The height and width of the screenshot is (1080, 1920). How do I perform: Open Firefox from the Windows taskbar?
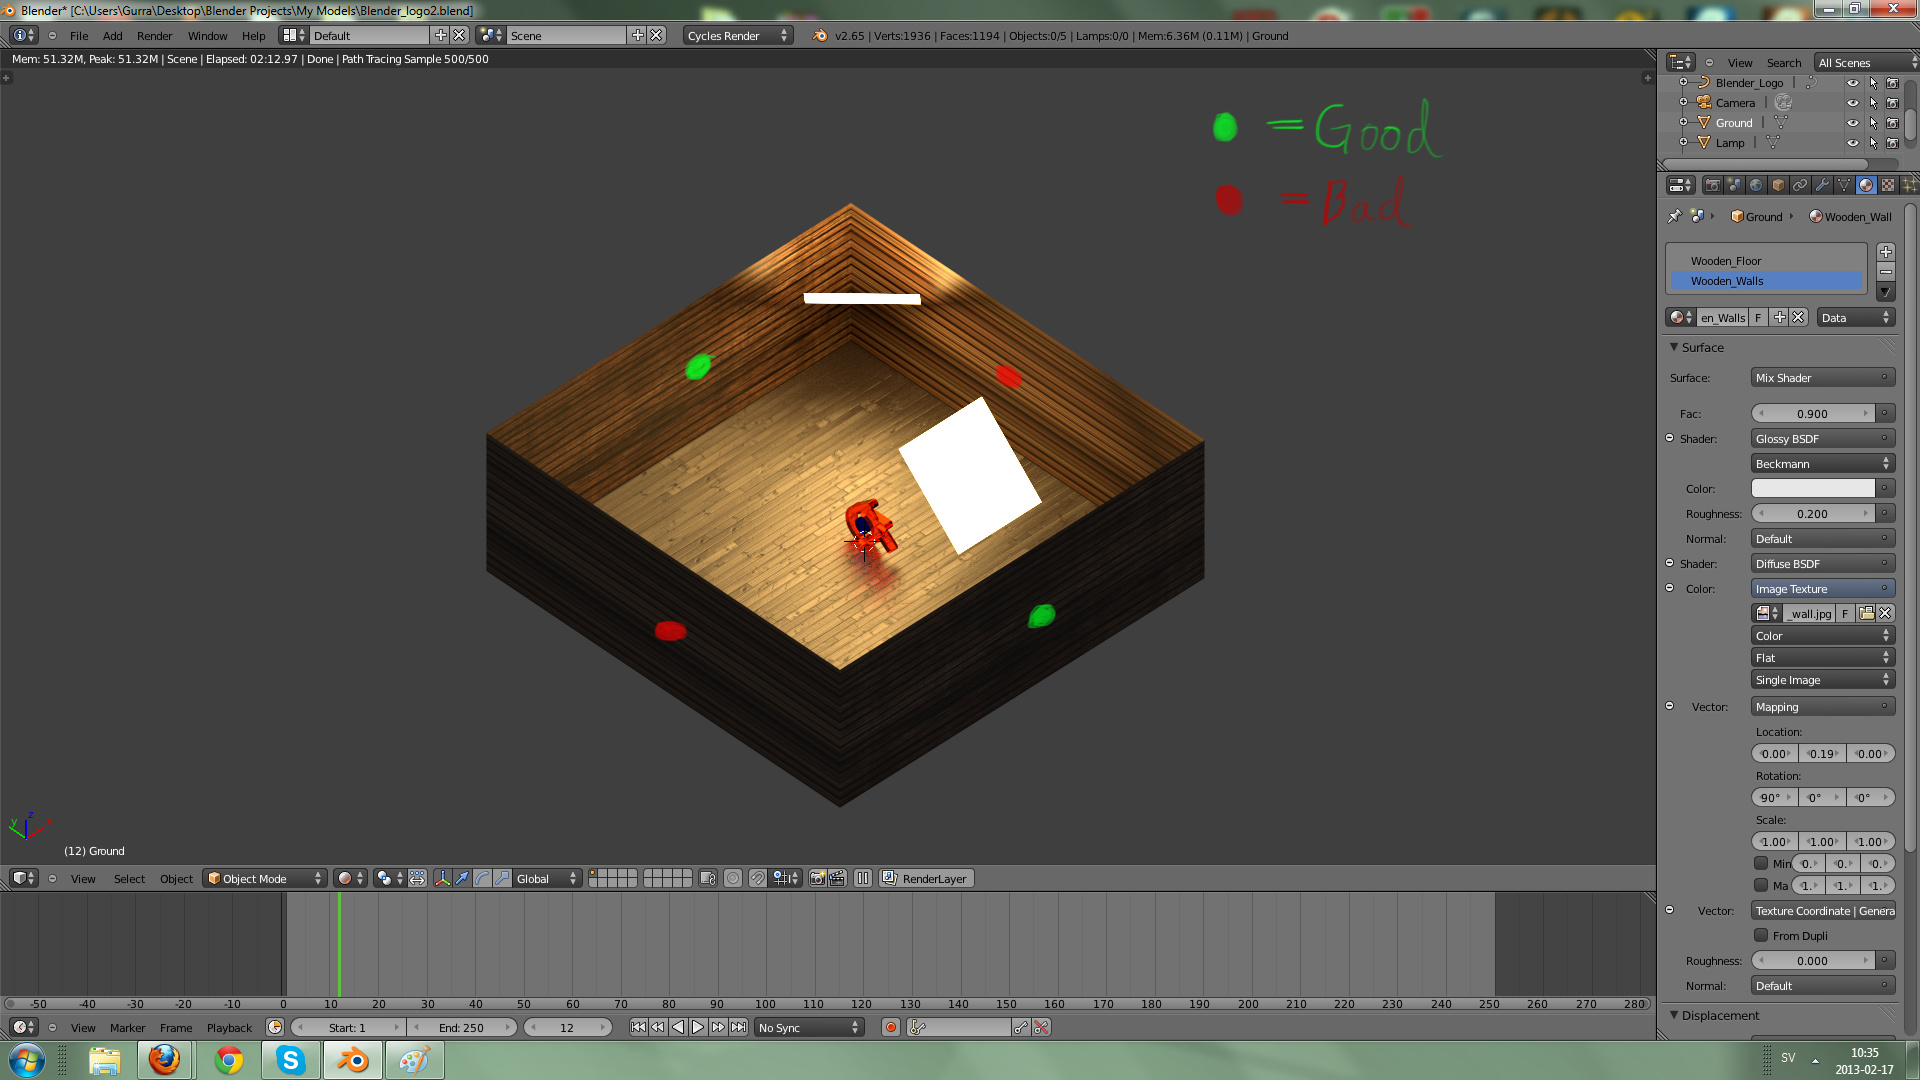pyautogui.click(x=165, y=1060)
